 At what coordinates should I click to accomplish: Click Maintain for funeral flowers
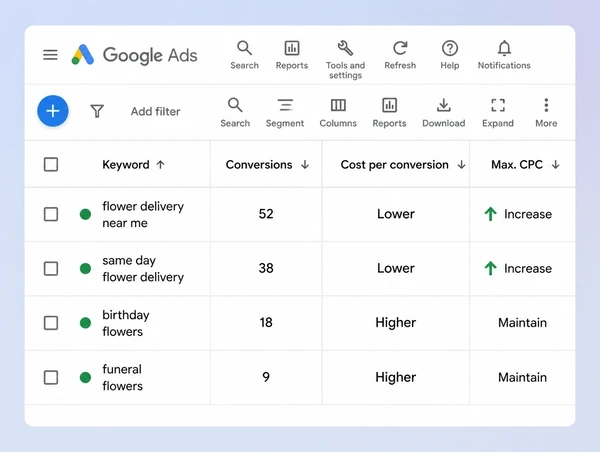point(522,377)
